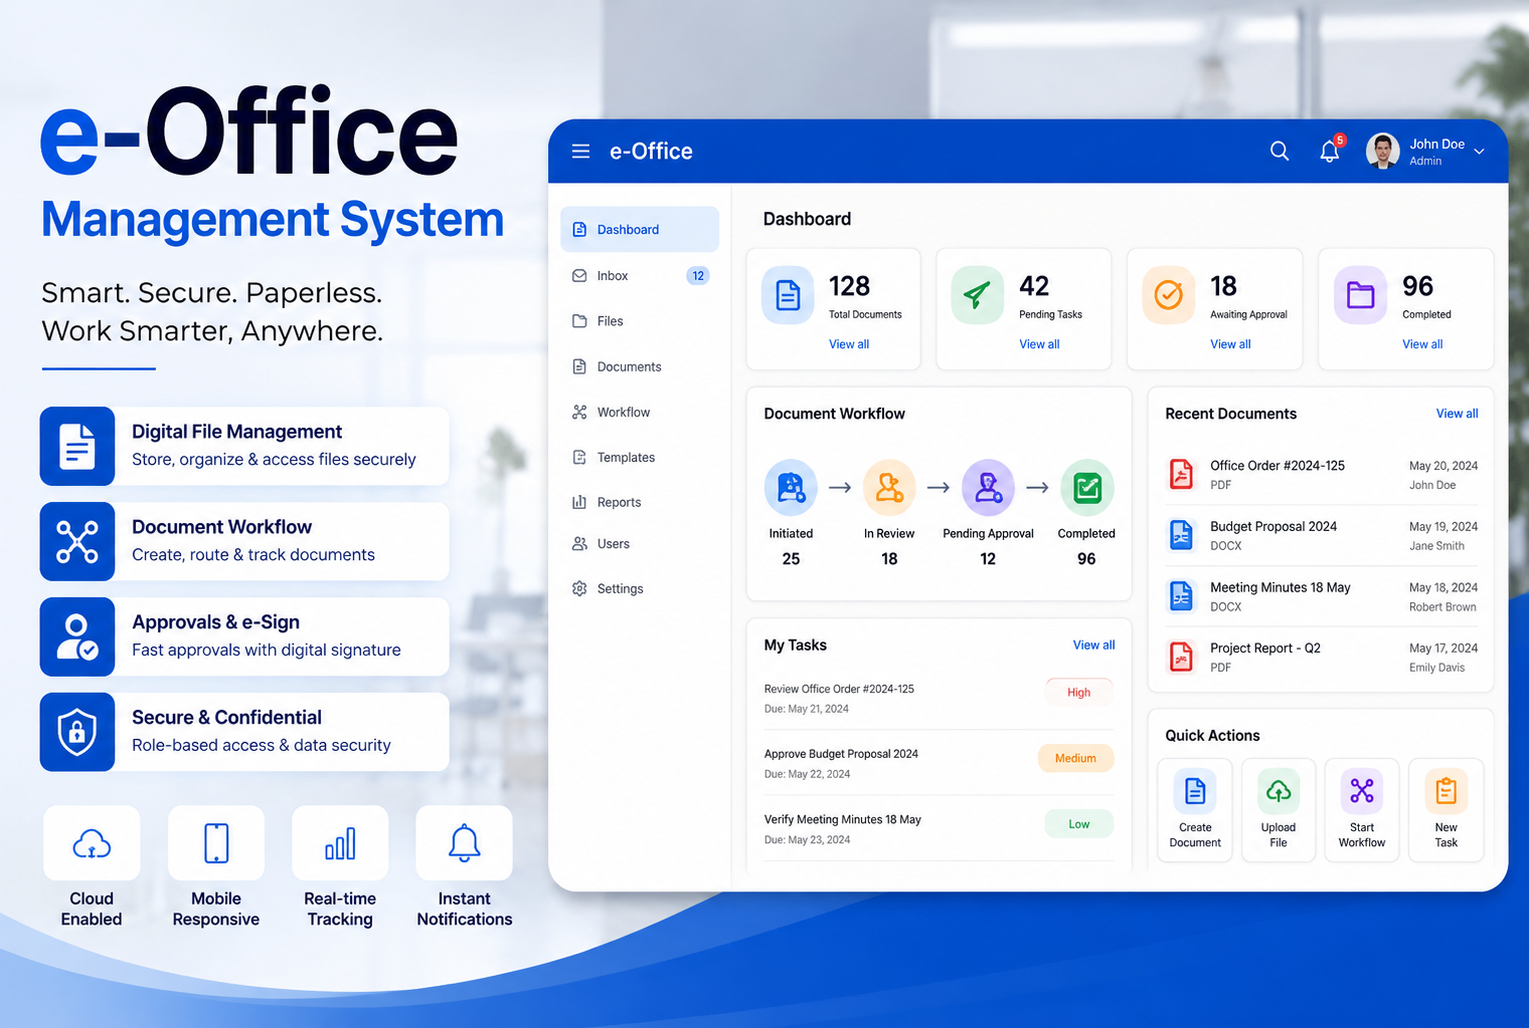
Task: Click the Initiated workflow stage icon
Action: point(791,487)
